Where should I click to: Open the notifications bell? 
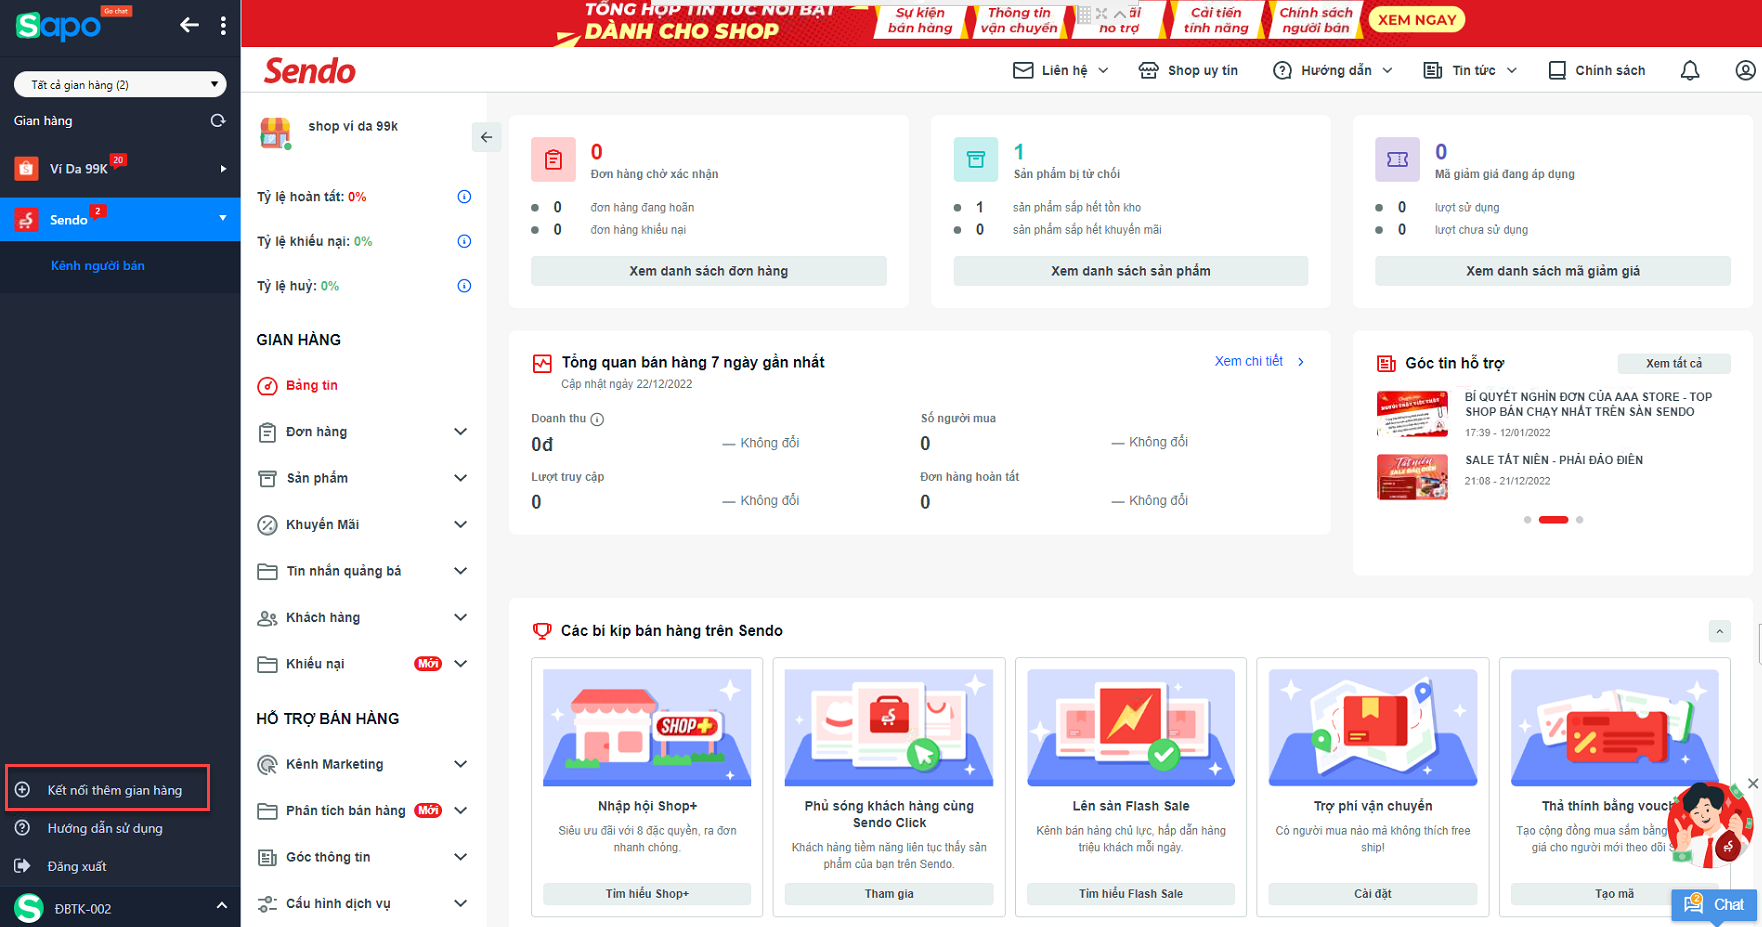pyautogui.click(x=1690, y=71)
